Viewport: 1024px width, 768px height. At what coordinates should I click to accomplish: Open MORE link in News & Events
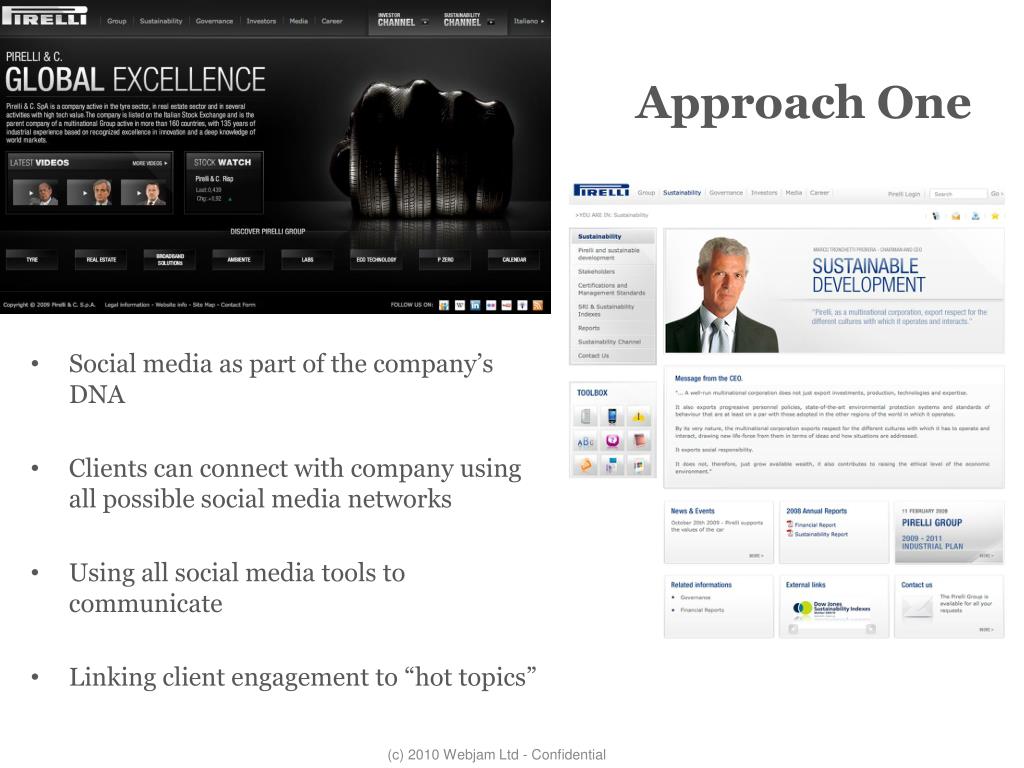pos(756,556)
